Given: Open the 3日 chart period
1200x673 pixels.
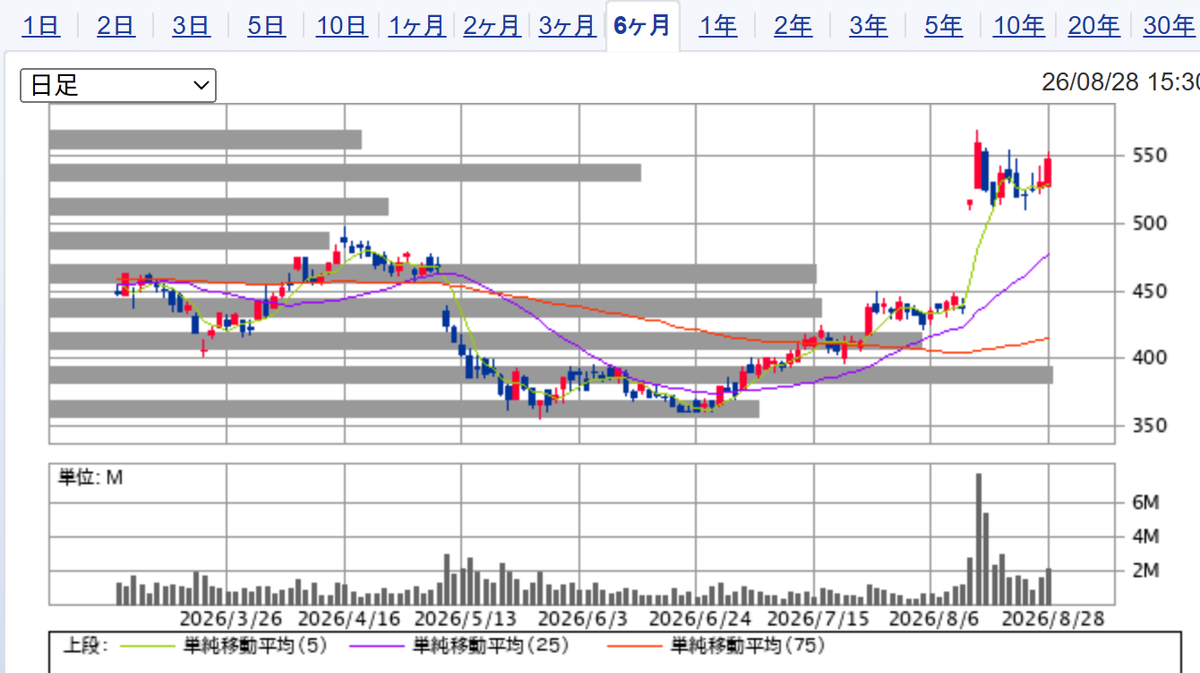Looking at the screenshot, I should tap(191, 26).
